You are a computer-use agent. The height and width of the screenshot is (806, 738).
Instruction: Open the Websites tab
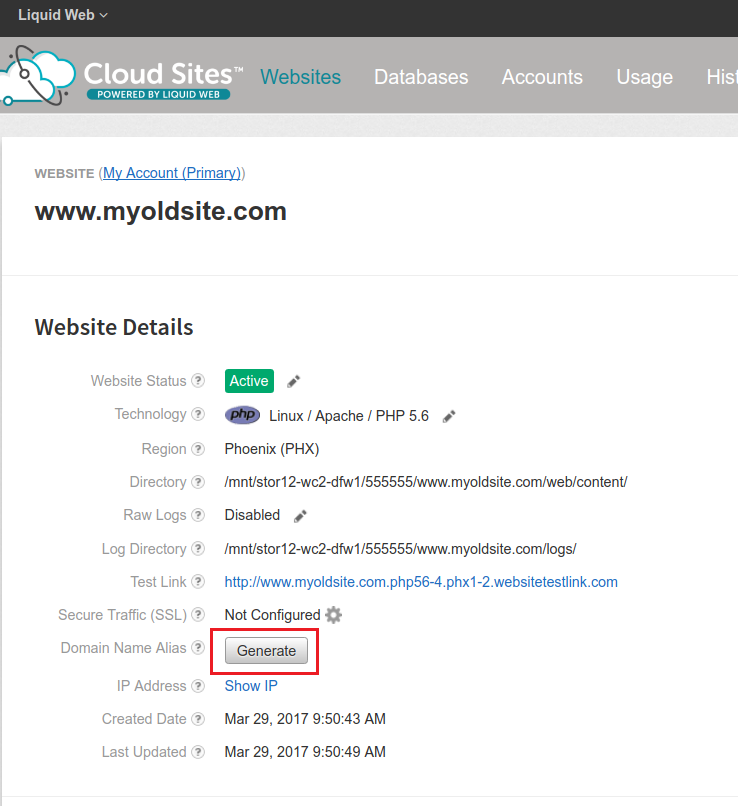pos(300,77)
